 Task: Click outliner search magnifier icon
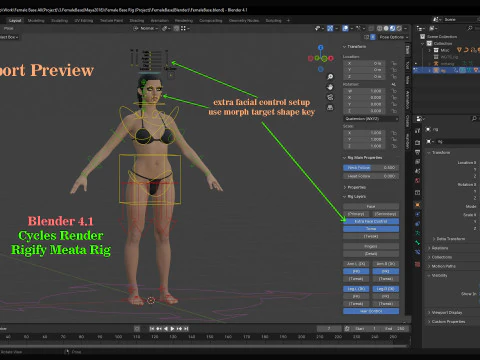click(470, 28)
